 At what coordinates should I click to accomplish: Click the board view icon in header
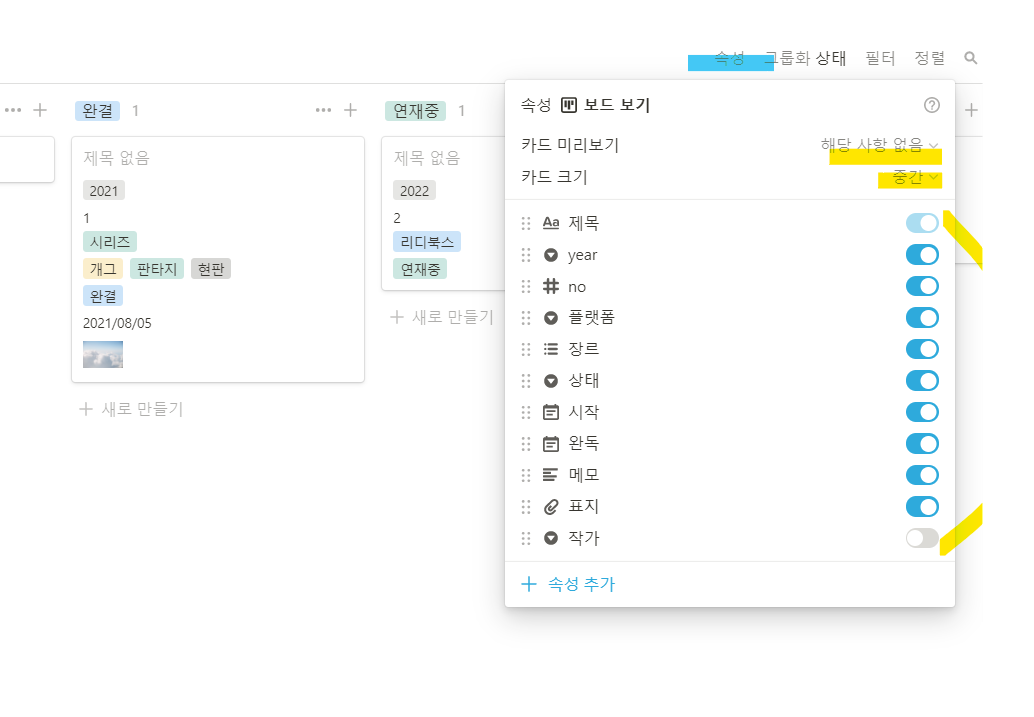coord(568,106)
